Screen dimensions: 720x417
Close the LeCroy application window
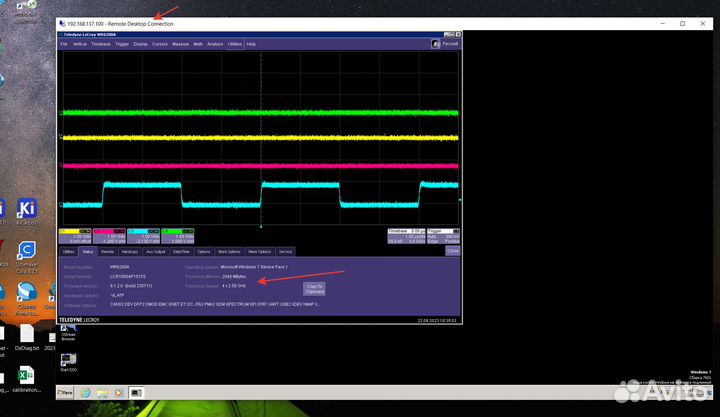(458, 34)
